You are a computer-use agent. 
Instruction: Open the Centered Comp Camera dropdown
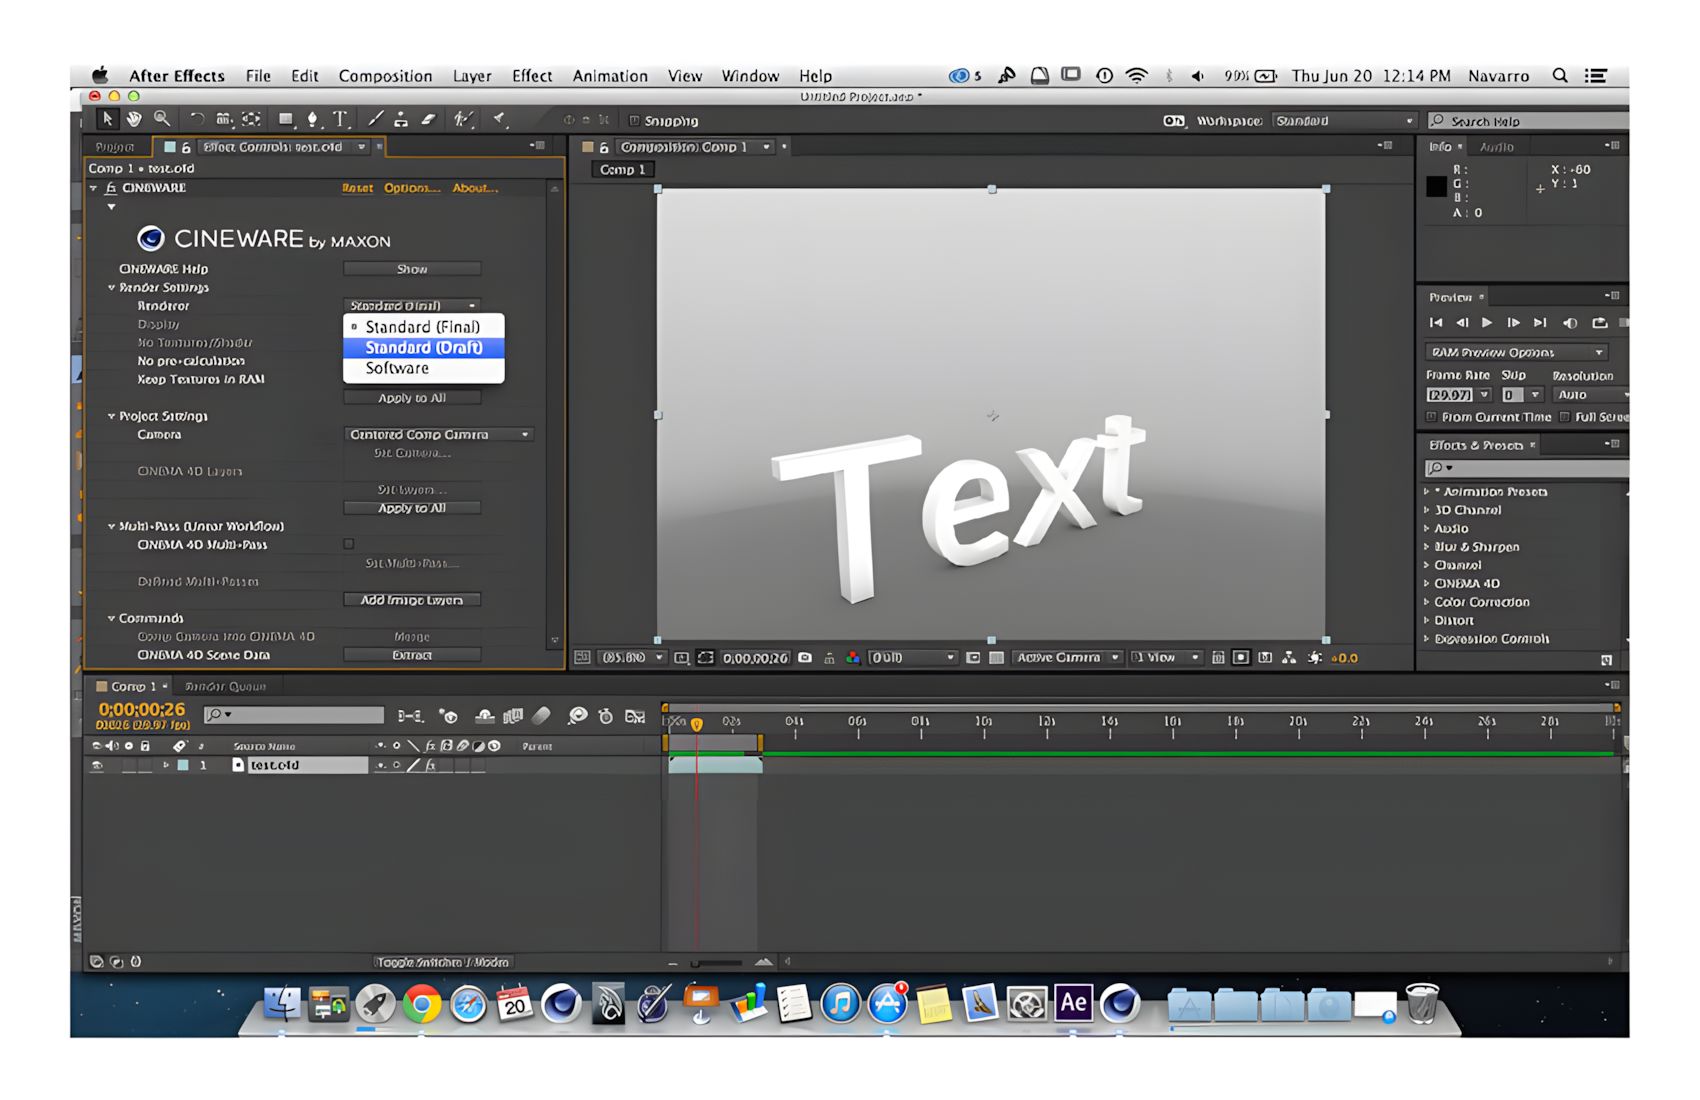point(438,435)
